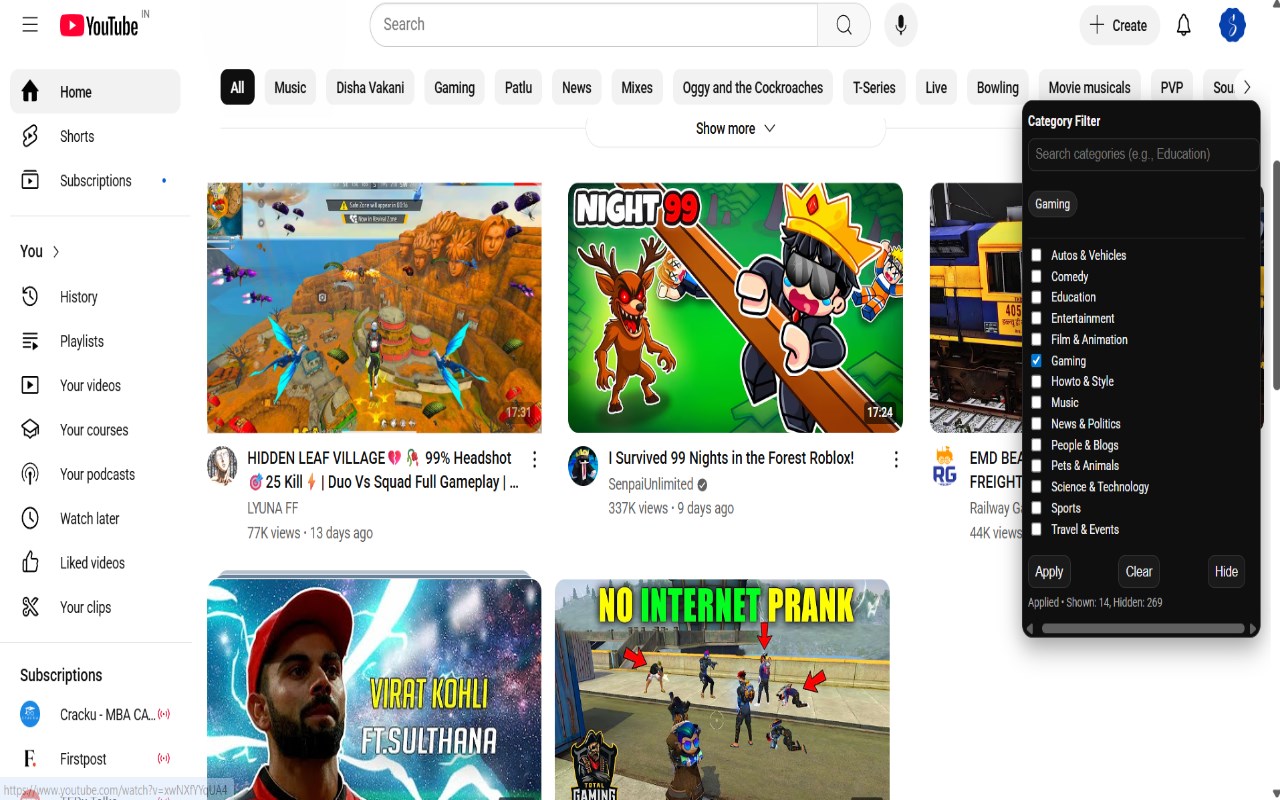The image size is (1280, 800).
Task: Click the Create button
Action: [1119, 25]
